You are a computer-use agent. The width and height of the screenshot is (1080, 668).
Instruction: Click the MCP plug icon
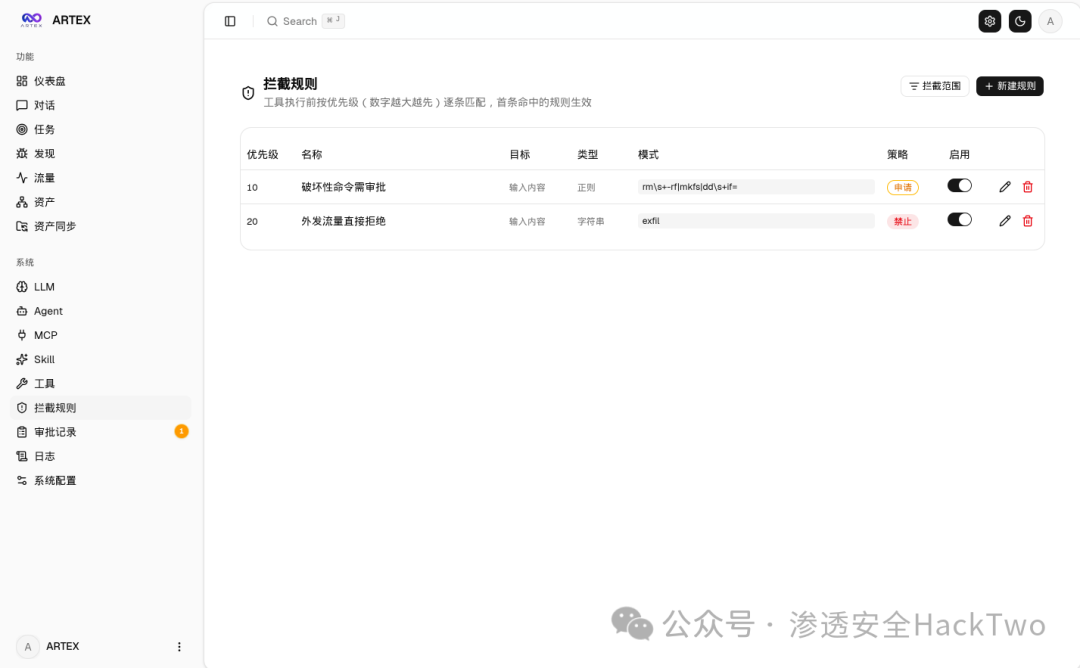click(x=22, y=335)
